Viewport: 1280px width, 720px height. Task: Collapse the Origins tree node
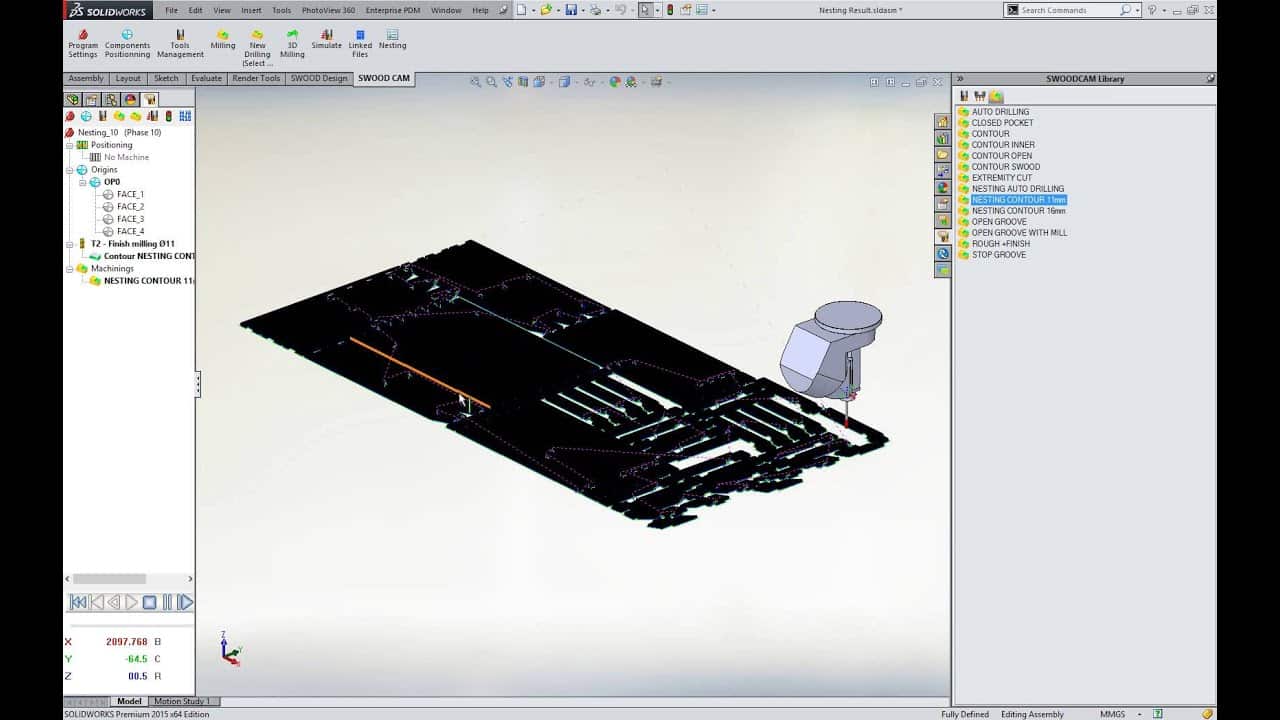coord(70,170)
